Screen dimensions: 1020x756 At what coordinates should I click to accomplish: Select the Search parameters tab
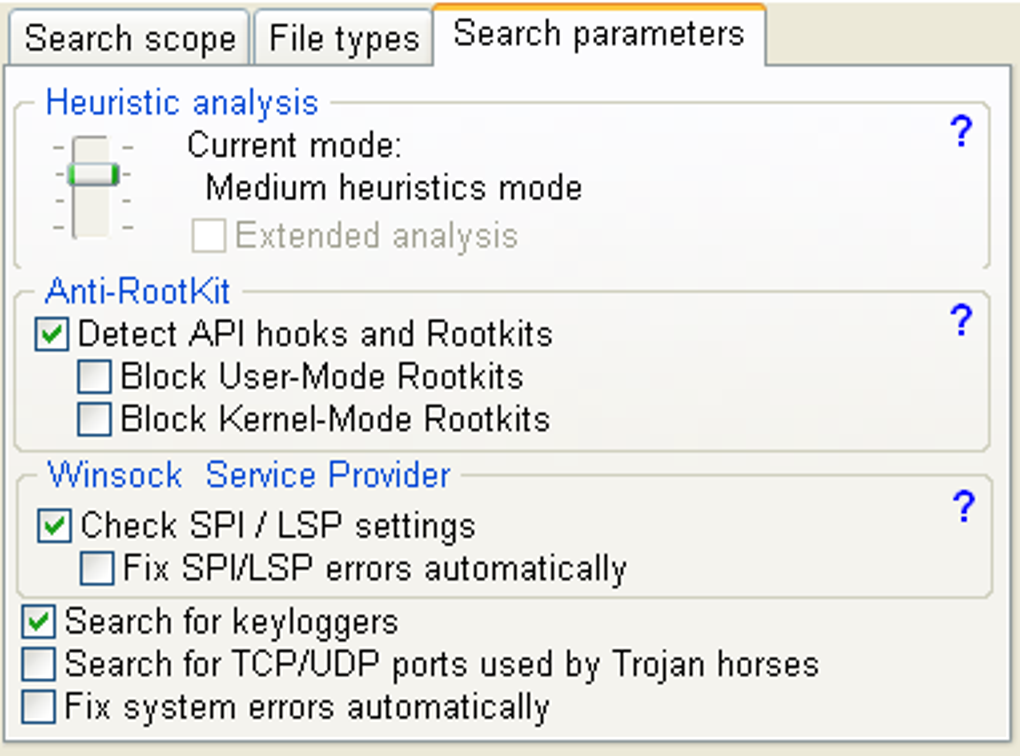click(598, 34)
